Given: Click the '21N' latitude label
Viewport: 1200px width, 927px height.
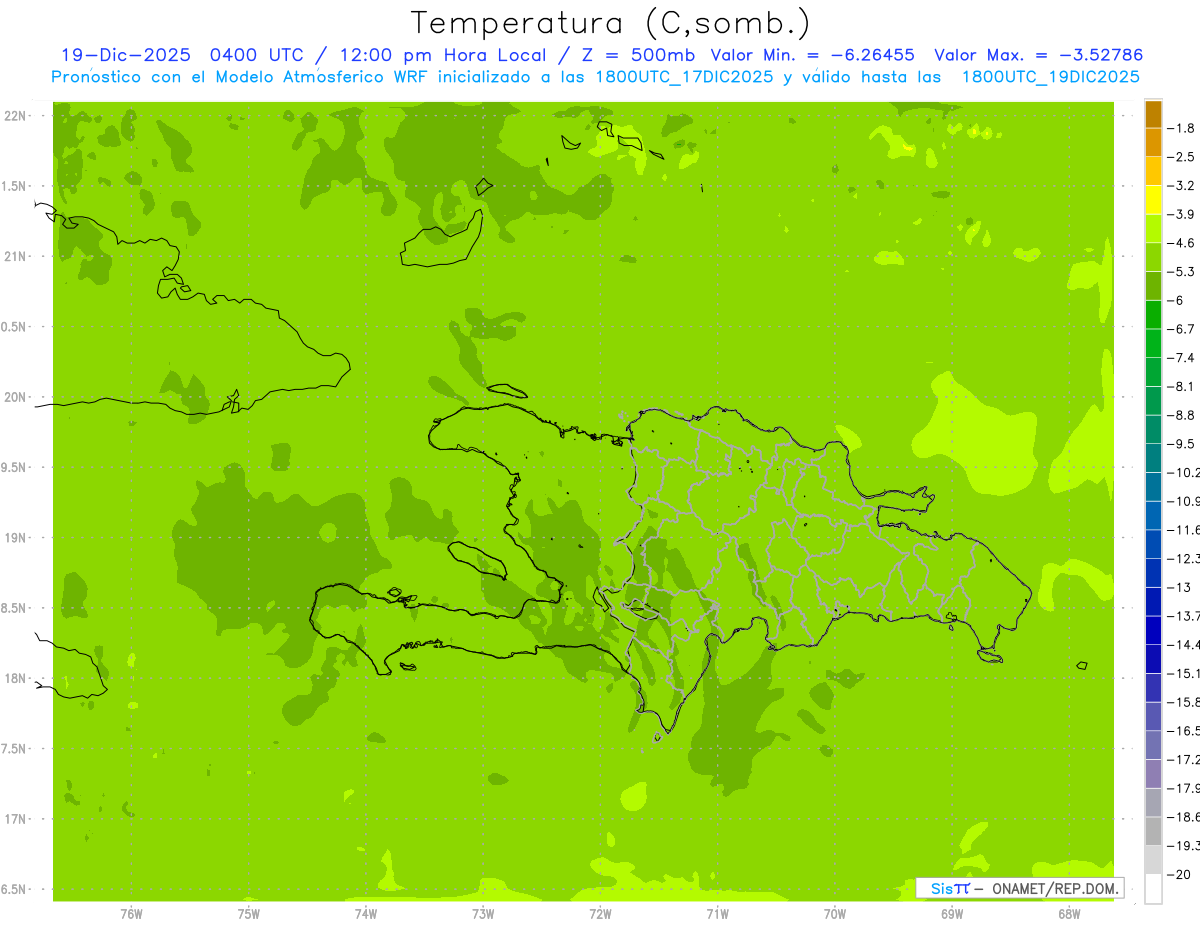Looking at the screenshot, I should coord(16,256).
